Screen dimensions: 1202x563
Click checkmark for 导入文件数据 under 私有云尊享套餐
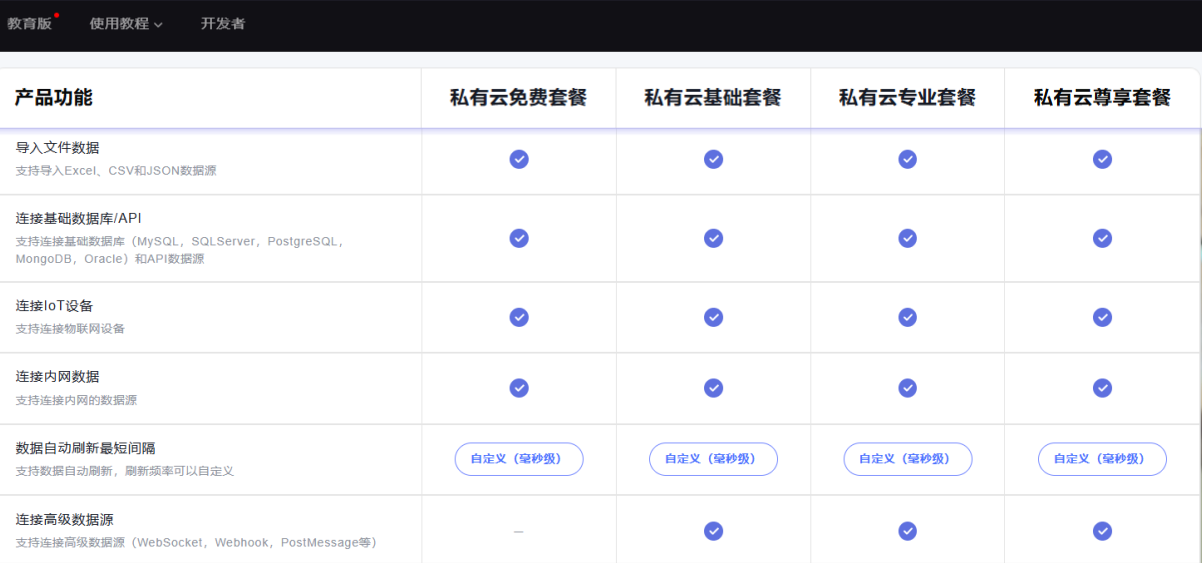point(1102,159)
